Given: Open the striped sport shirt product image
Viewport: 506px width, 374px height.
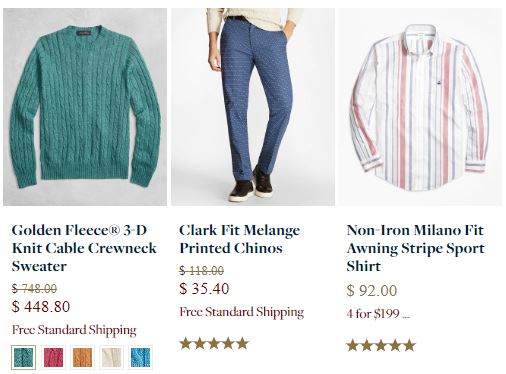Looking at the screenshot, I should coord(420,107).
